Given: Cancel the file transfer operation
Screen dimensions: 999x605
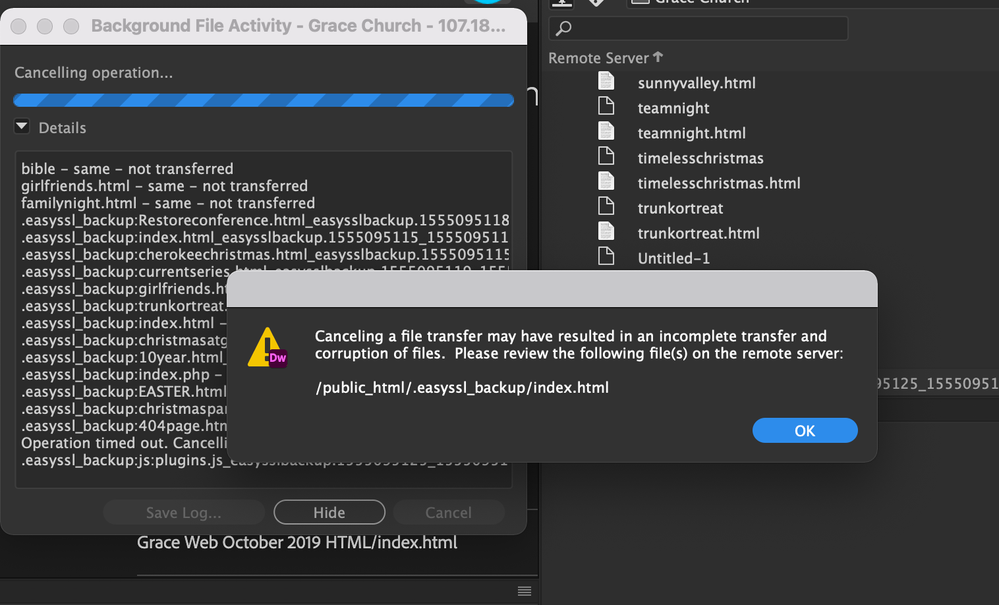Looking at the screenshot, I should coord(449,511).
